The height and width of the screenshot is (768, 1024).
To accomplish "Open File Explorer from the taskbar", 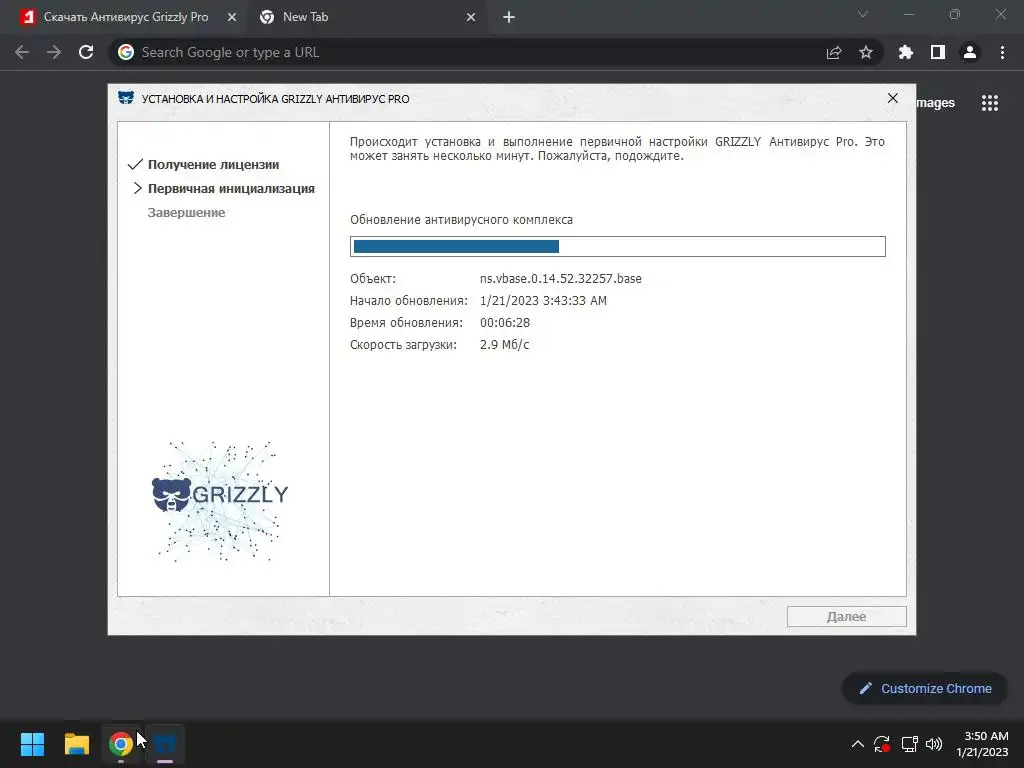I will [76, 744].
